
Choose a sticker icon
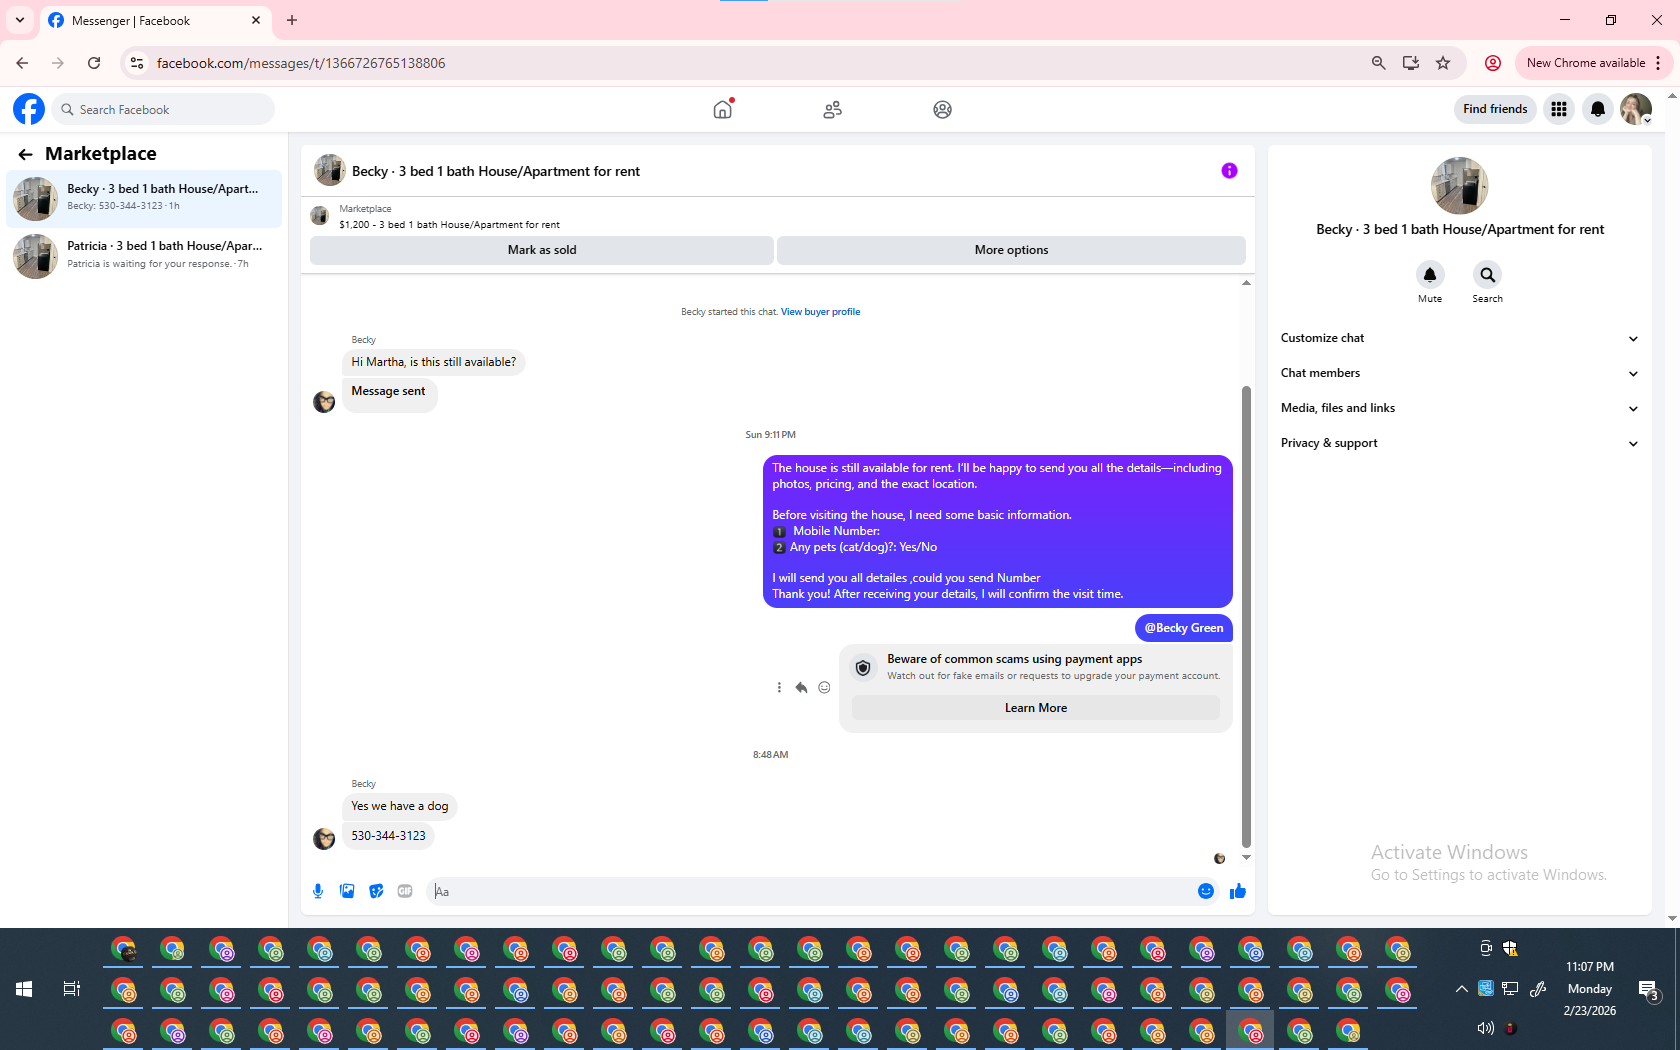point(376,891)
